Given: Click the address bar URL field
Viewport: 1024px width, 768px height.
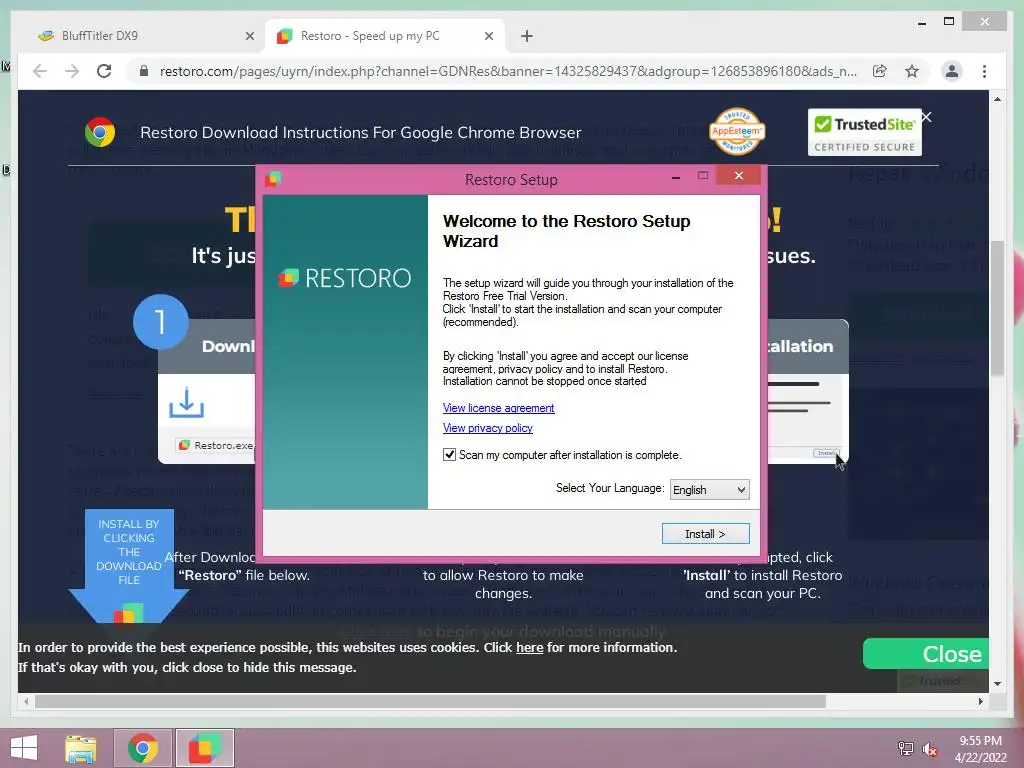Looking at the screenshot, I should [508, 71].
